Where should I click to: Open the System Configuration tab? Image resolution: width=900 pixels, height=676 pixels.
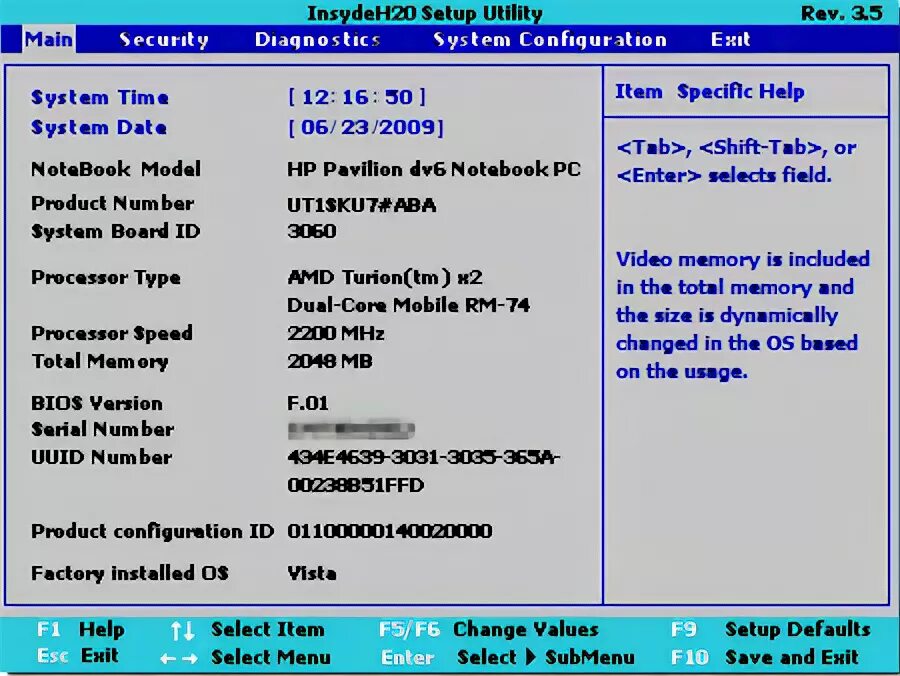[550, 39]
